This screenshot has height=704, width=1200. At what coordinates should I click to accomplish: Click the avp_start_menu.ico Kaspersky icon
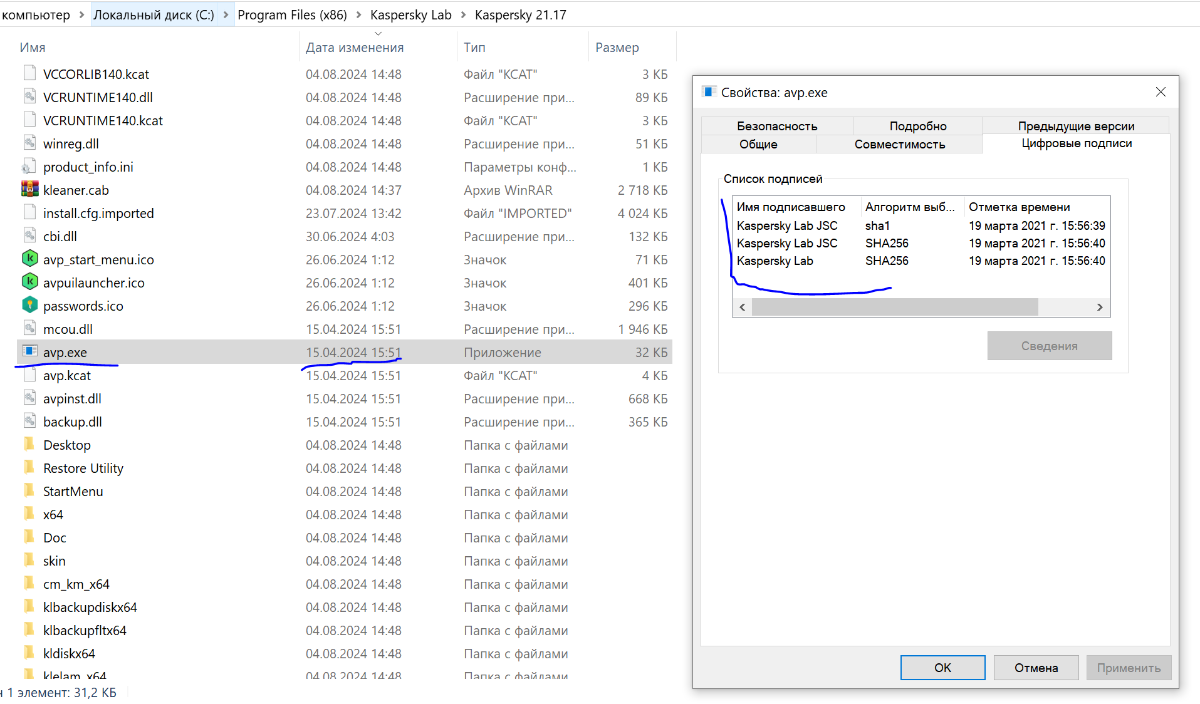(29, 259)
